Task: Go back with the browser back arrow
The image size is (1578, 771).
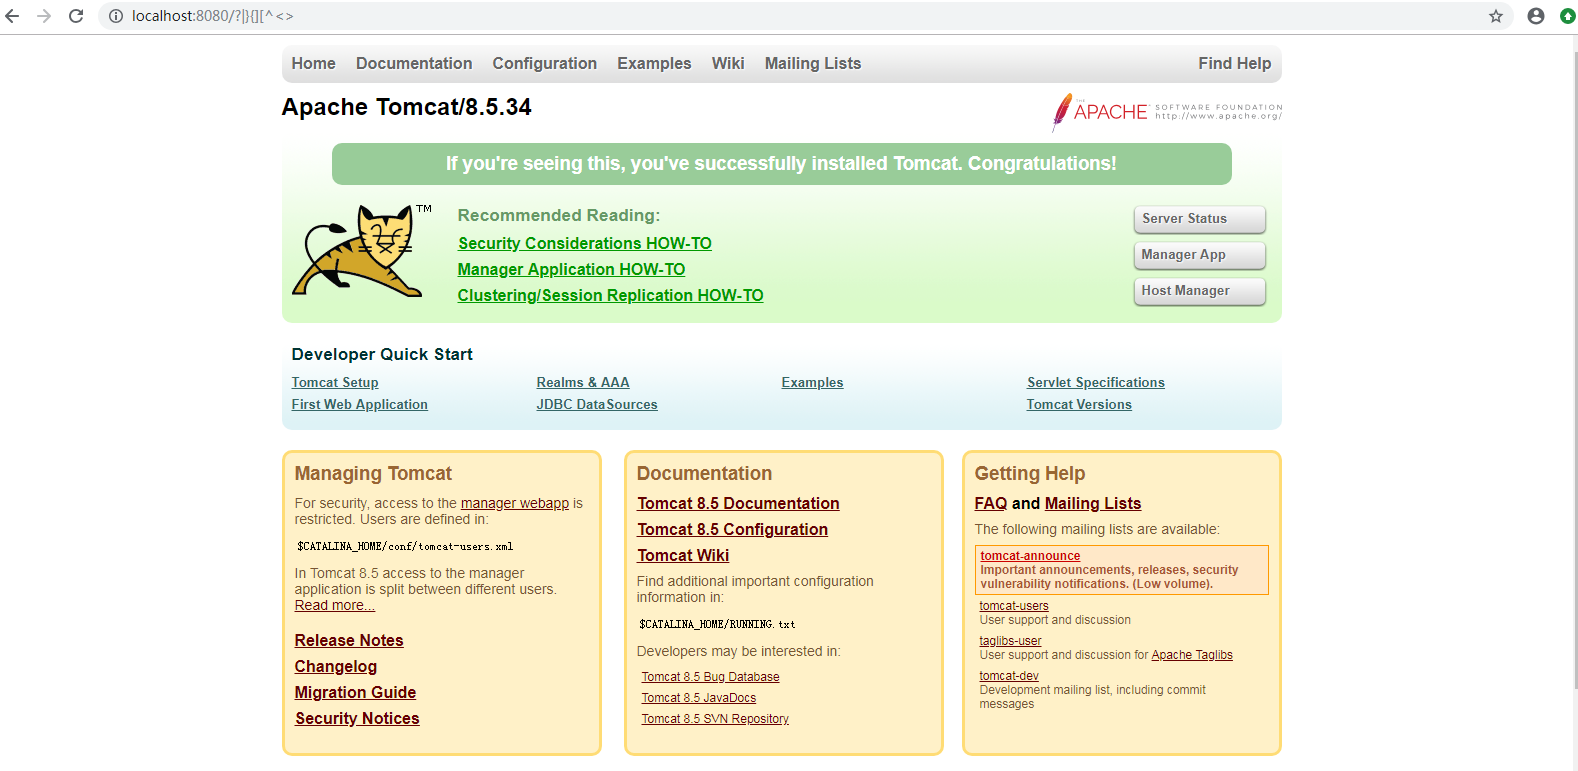Action: click(13, 16)
